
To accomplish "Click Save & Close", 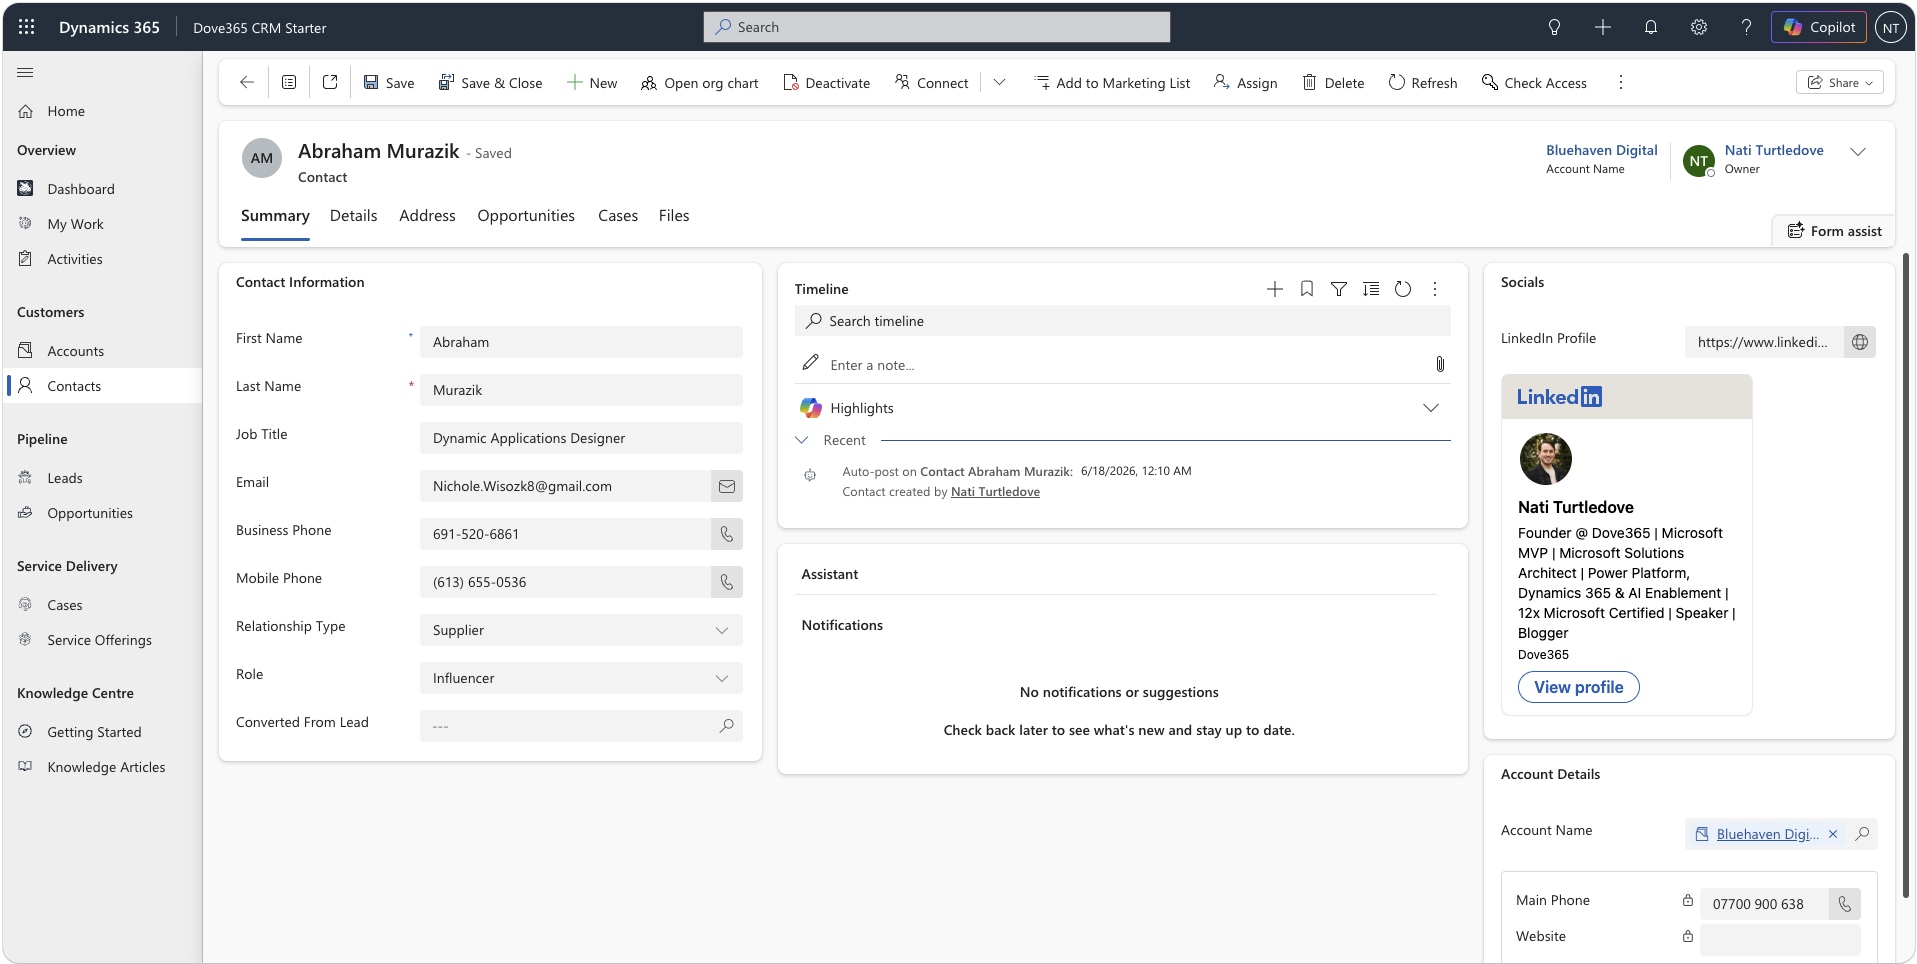I will point(491,83).
